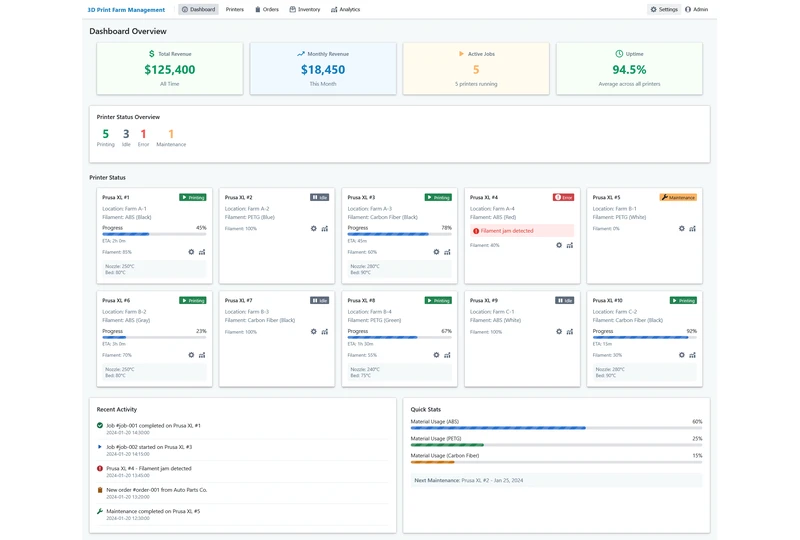
Task: Click chart icon on Prusa XL #4 card
Action: (570, 246)
